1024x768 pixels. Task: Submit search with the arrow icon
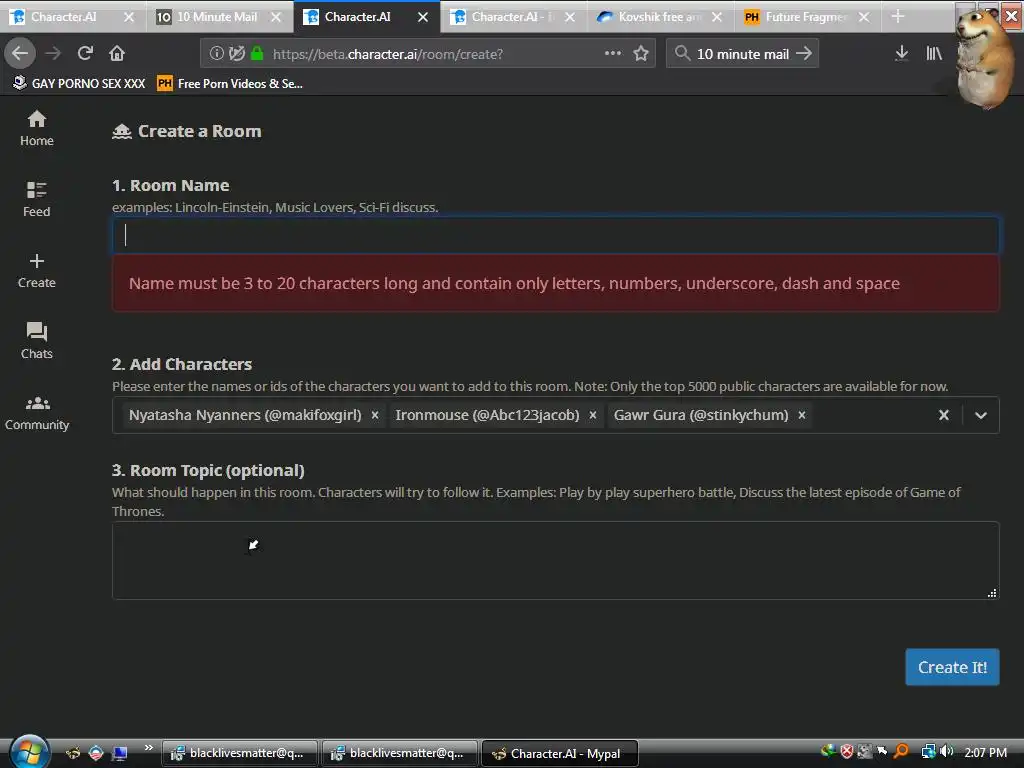coord(804,54)
